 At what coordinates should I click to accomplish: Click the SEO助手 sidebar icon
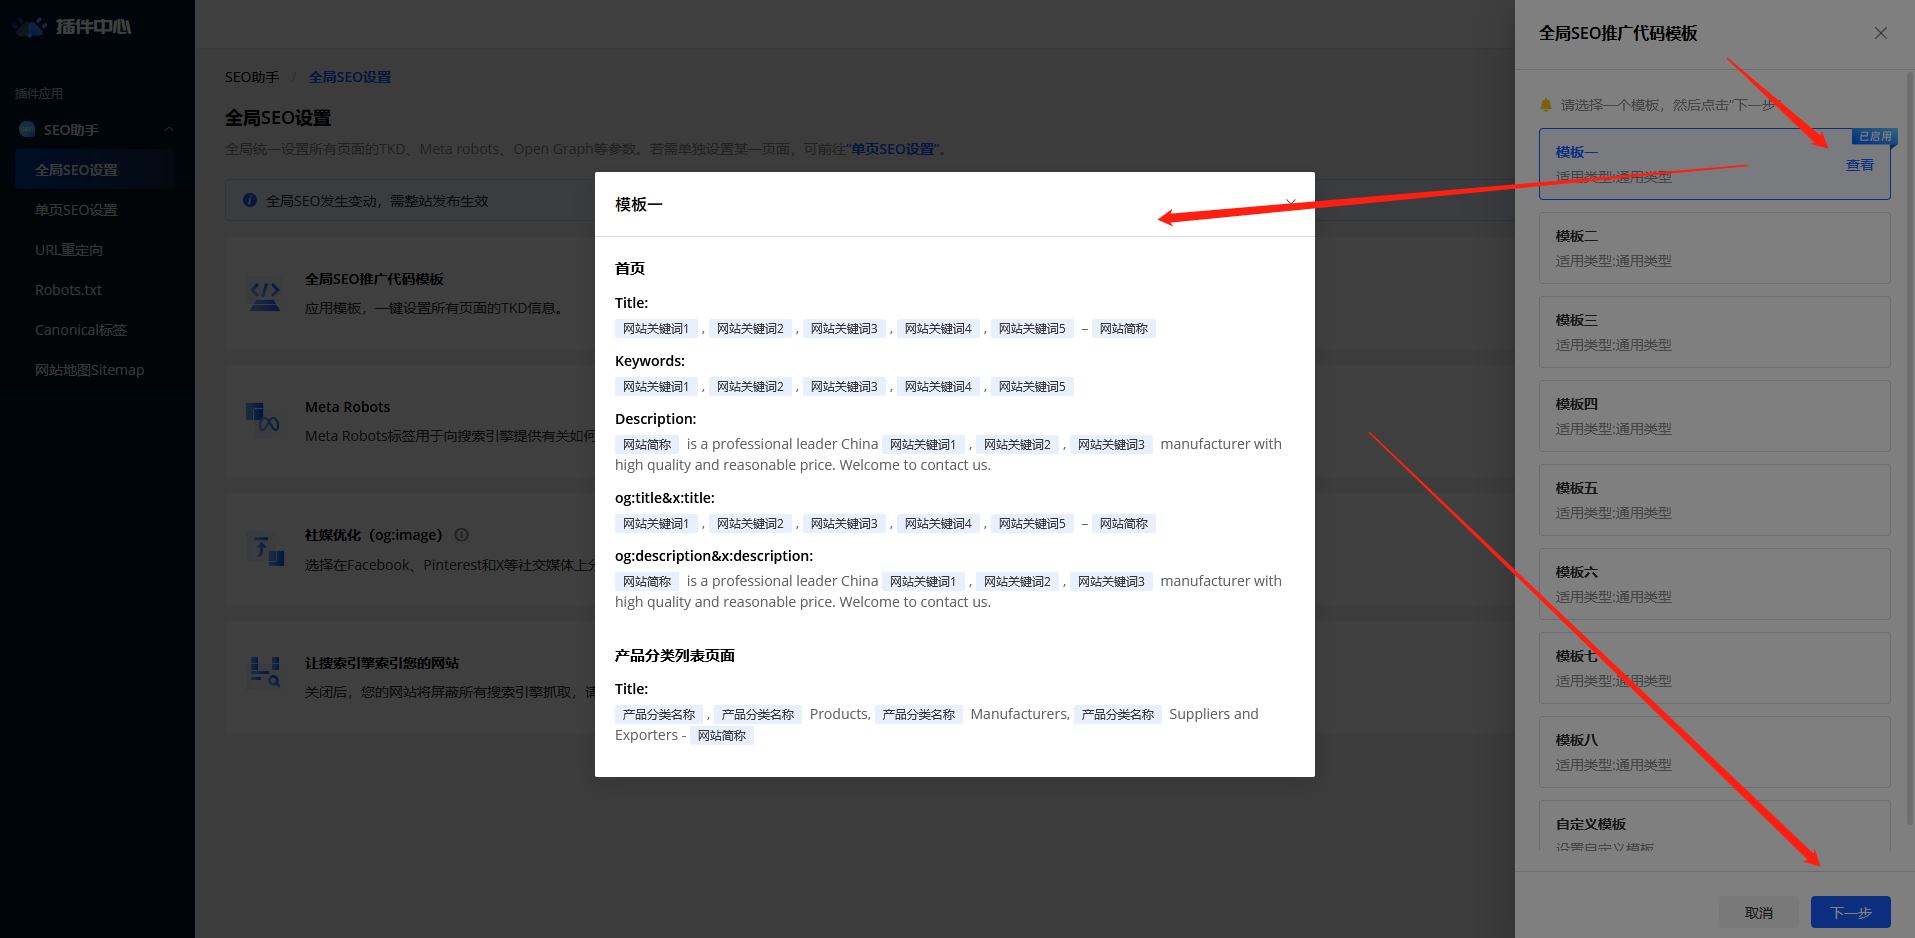[27, 130]
